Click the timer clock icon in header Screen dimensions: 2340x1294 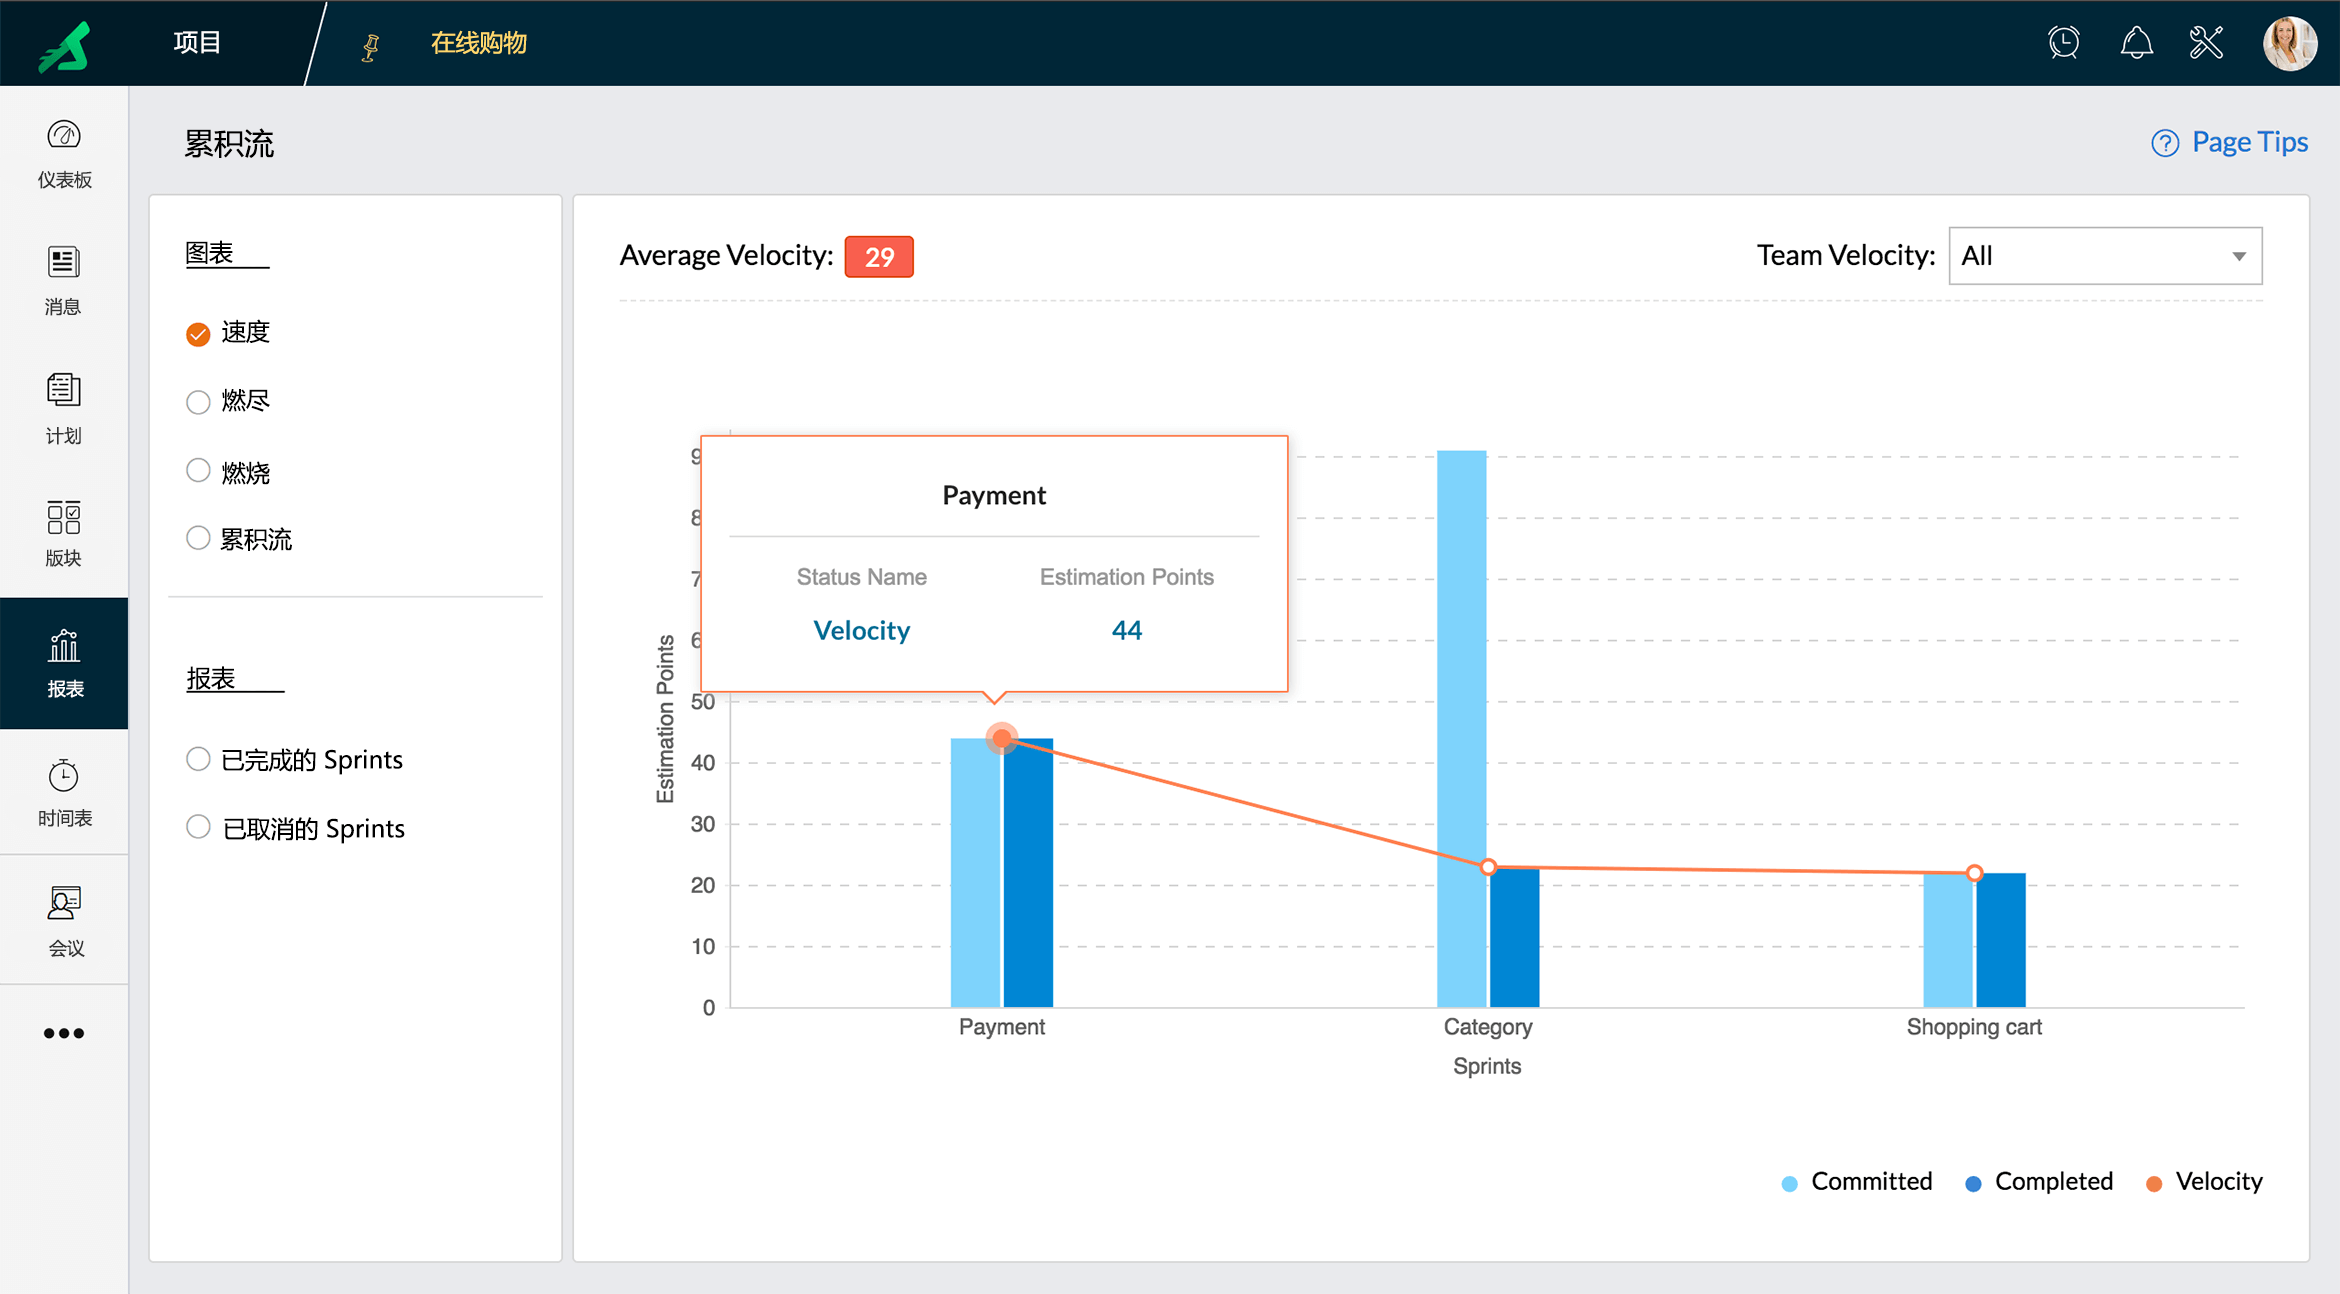2064,43
